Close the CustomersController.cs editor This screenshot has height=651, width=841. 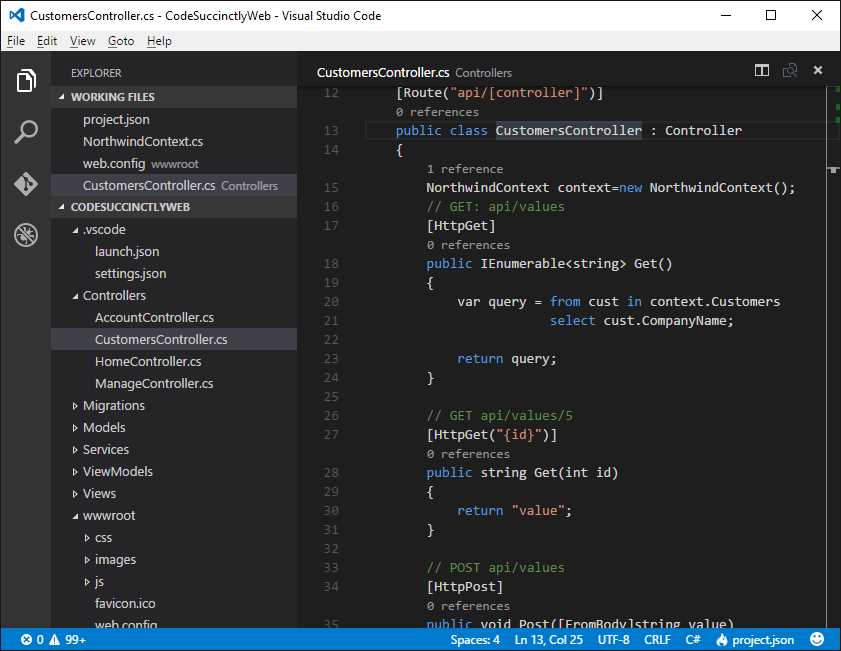[x=817, y=70]
